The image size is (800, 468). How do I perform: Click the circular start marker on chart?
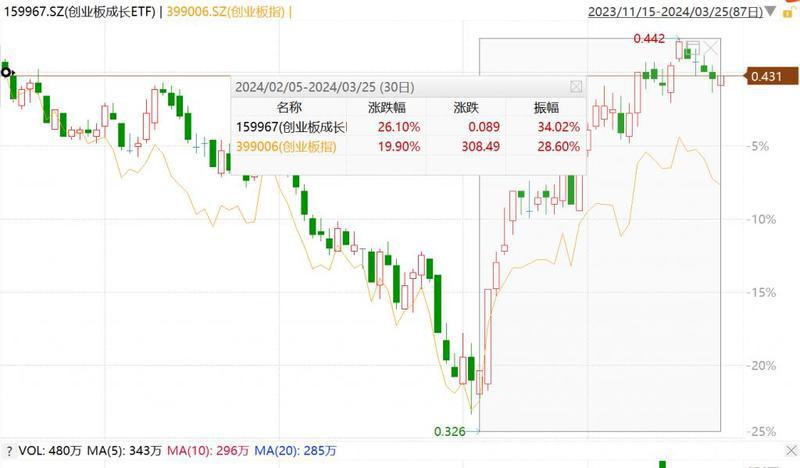pyautogui.click(x=6, y=71)
